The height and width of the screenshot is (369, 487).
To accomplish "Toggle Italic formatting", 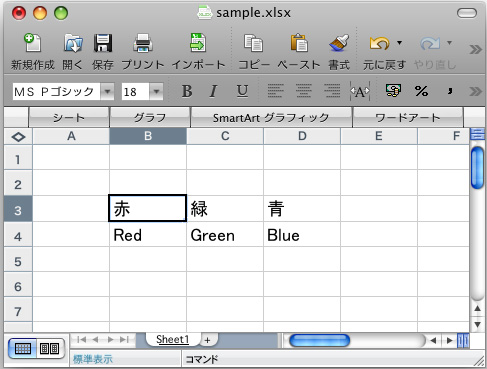I will (213, 91).
